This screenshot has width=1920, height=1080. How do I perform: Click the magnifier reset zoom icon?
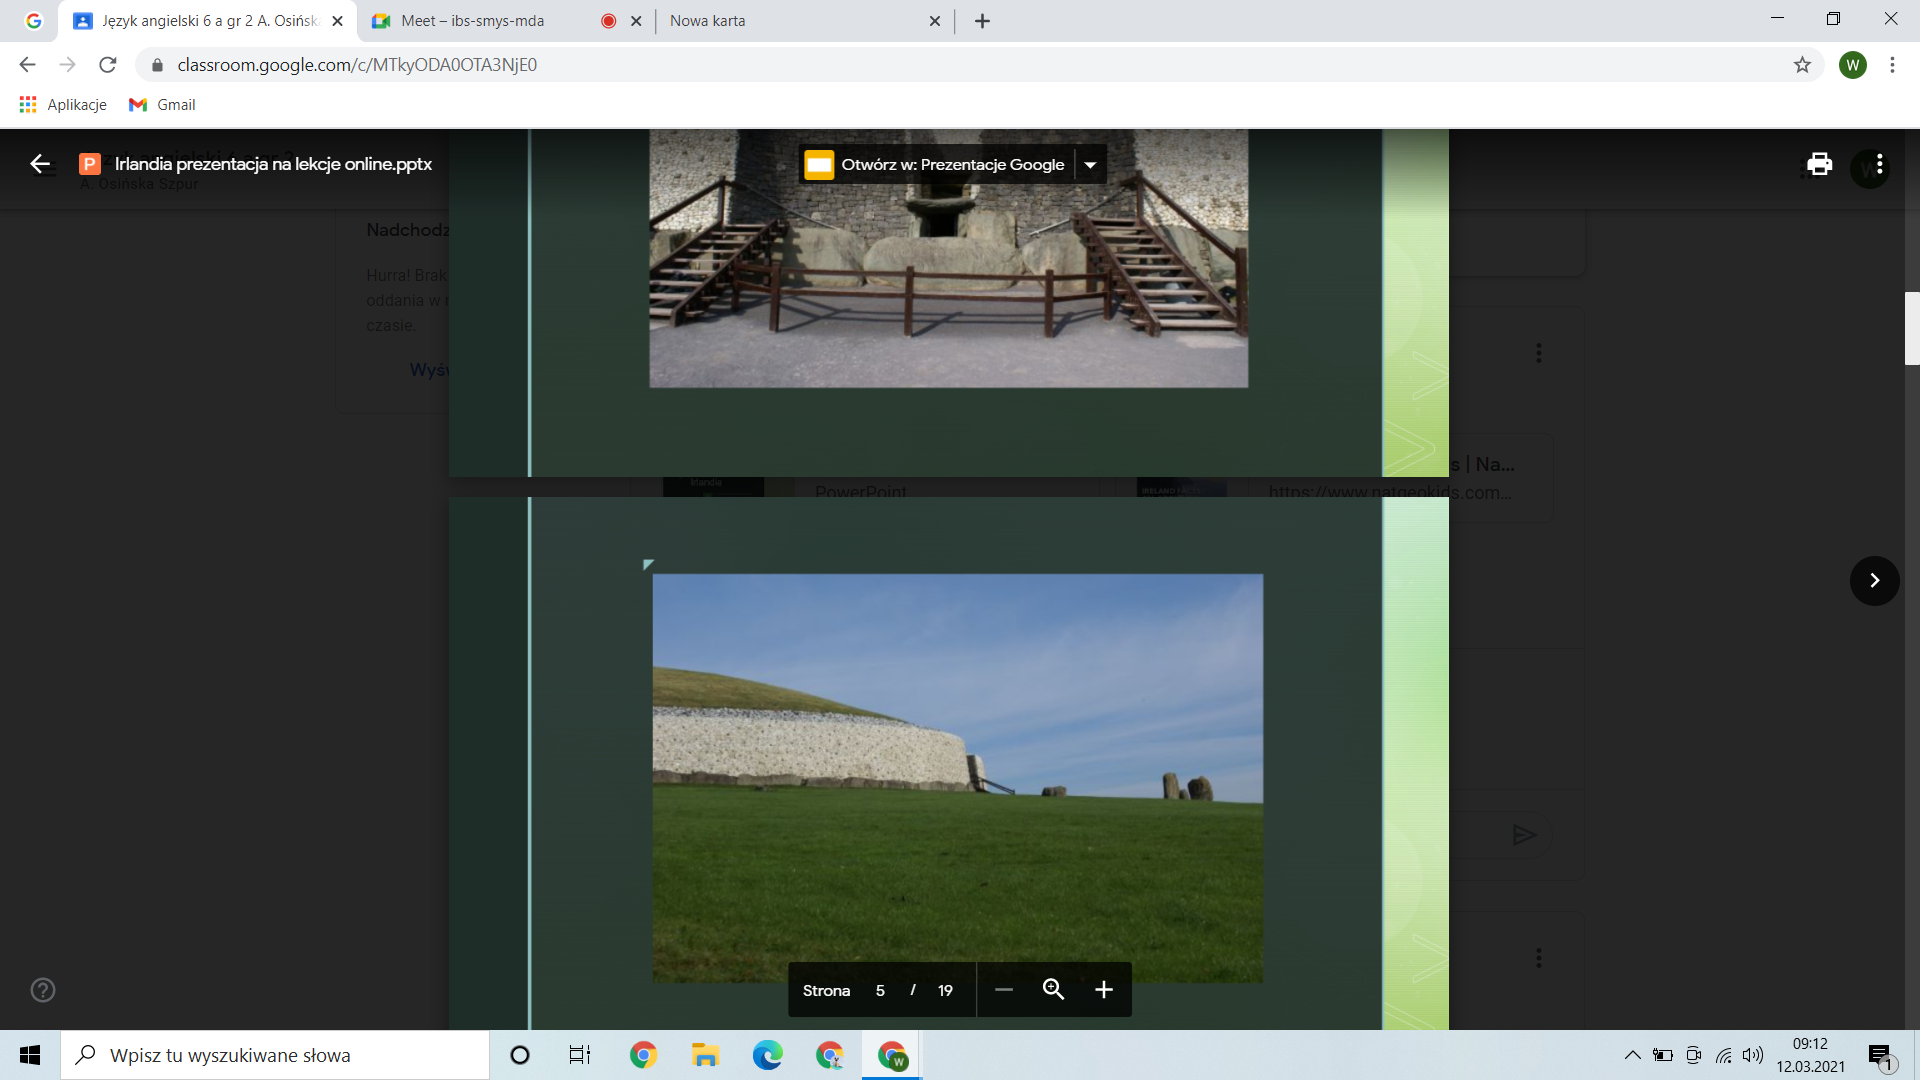click(x=1053, y=990)
